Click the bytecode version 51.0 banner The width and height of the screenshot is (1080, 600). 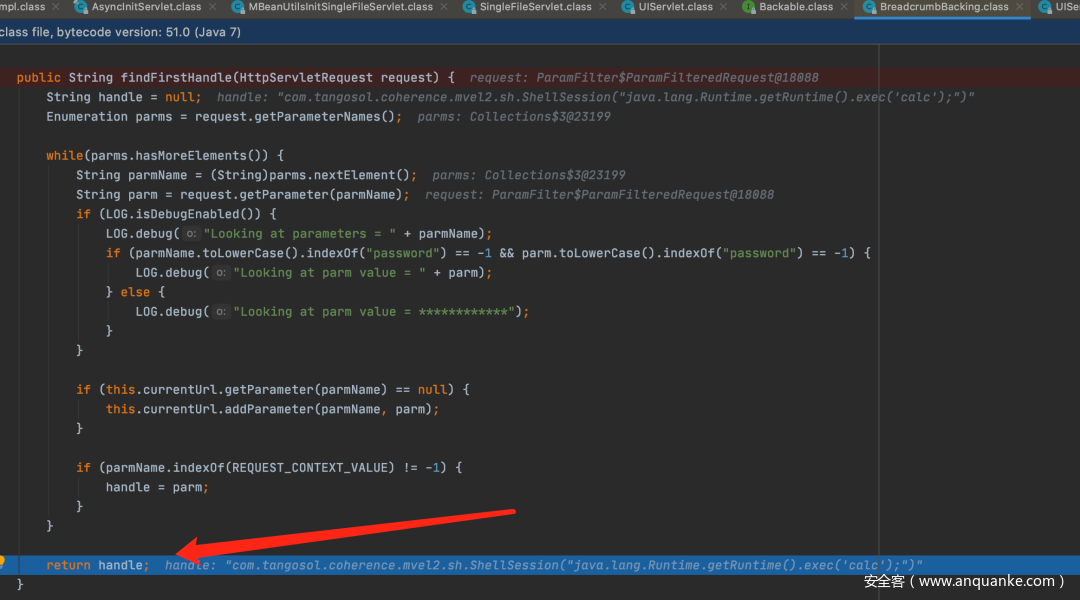[x=120, y=32]
